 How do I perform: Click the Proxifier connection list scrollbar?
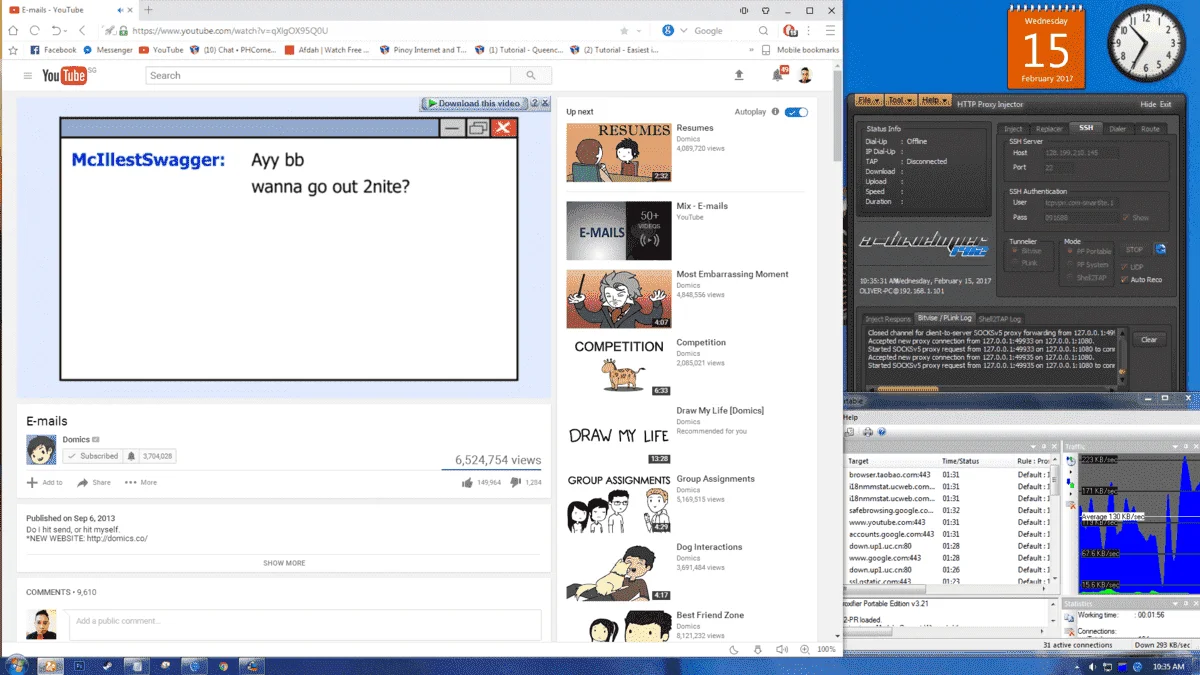(1056, 522)
